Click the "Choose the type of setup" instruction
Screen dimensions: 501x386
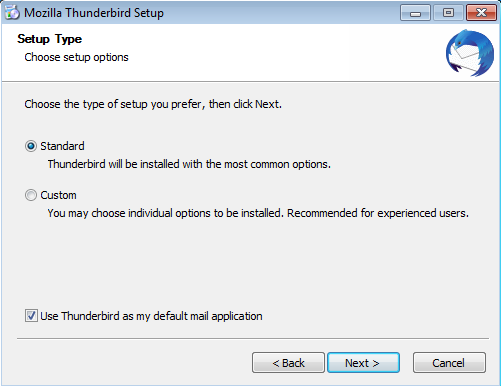click(x=153, y=104)
